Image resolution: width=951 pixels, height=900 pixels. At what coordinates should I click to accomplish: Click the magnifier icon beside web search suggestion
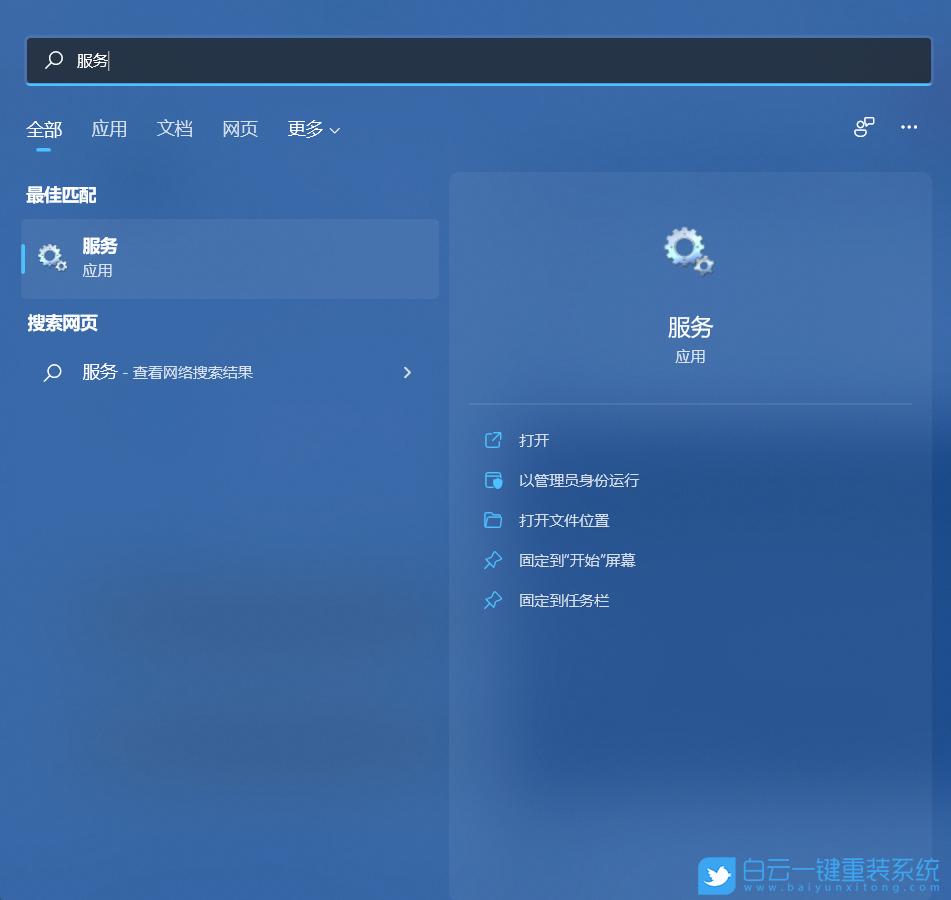(x=53, y=372)
